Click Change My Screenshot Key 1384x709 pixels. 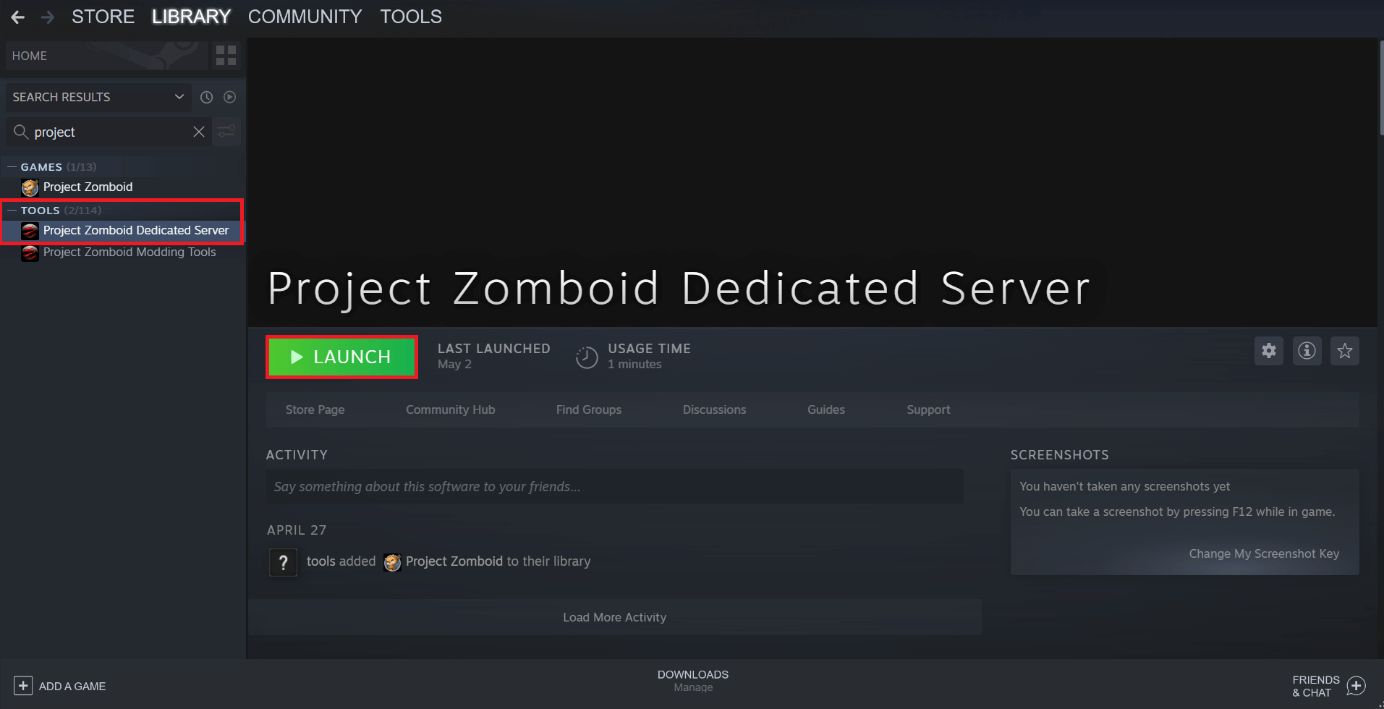pyautogui.click(x=1264, y=553)
